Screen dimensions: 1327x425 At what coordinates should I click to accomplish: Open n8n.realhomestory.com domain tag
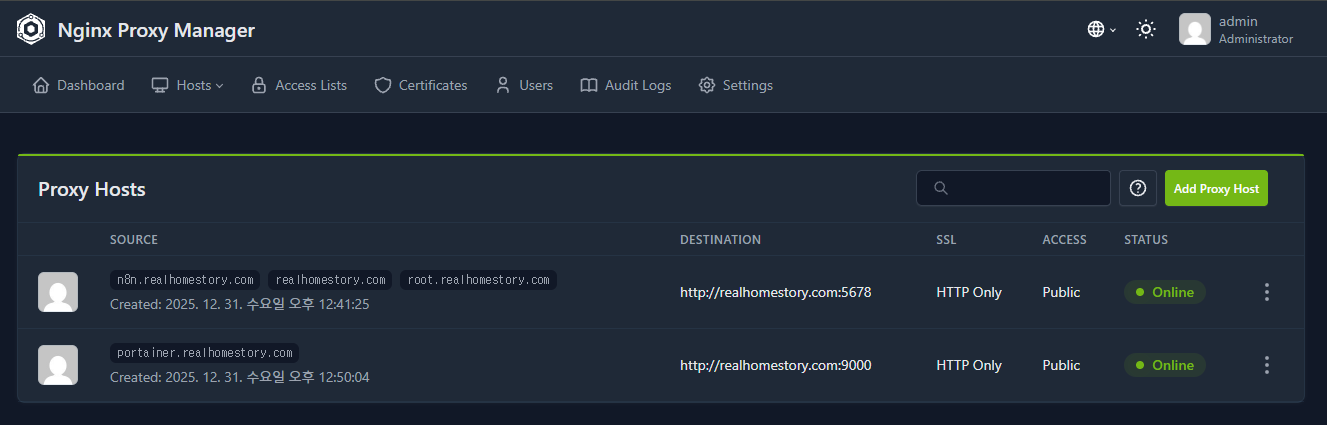coord(186,280)
